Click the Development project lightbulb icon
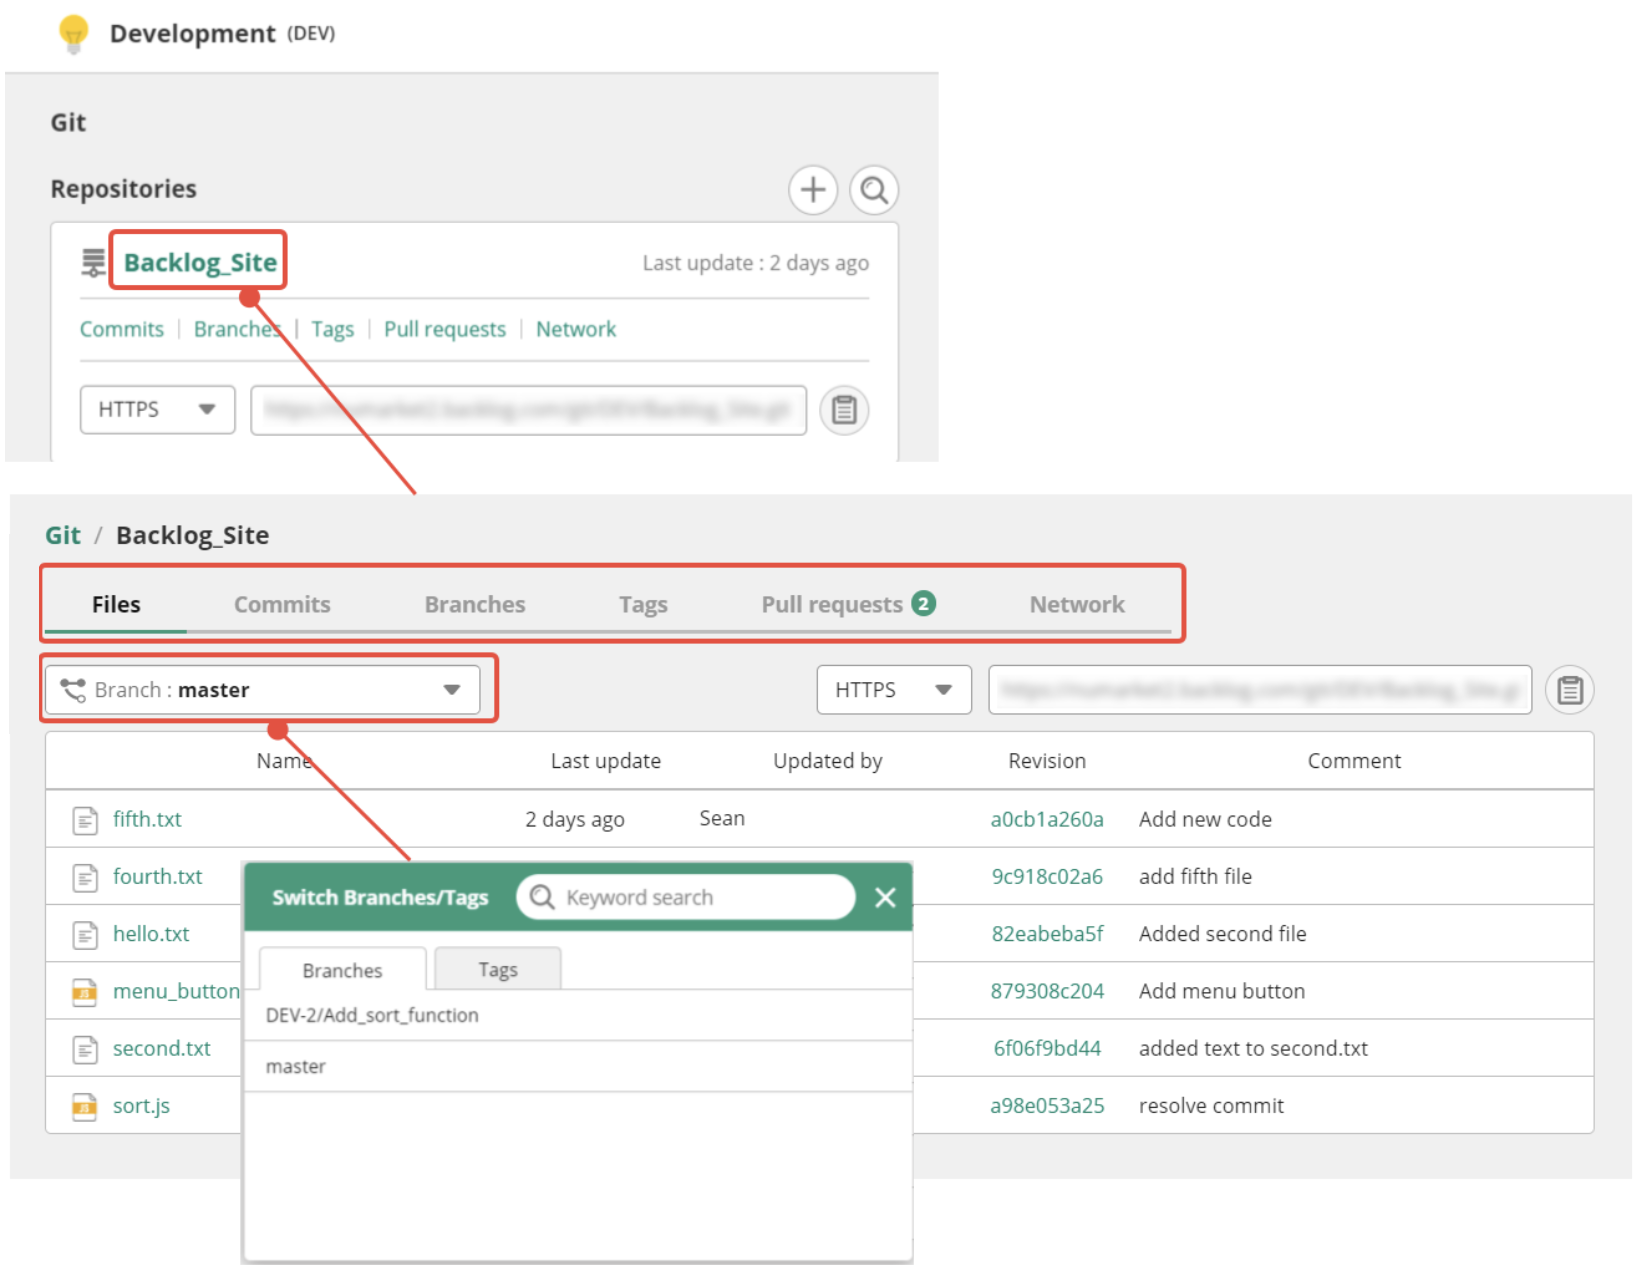Screen dimensions: 1634x1276 [x=74, y=33]
